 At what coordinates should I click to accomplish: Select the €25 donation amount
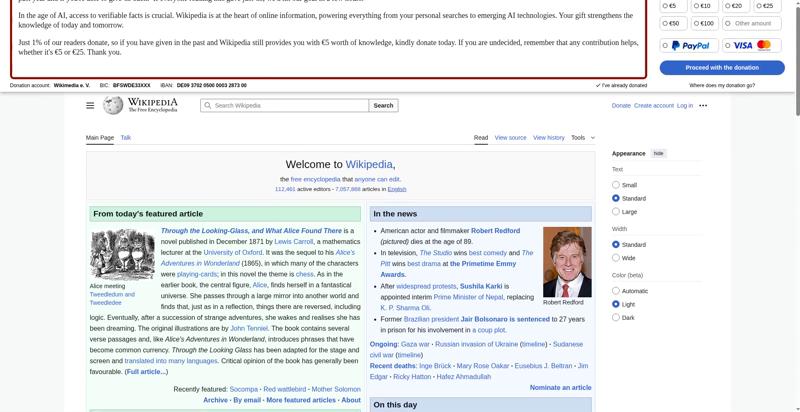[x=767, y=6]
